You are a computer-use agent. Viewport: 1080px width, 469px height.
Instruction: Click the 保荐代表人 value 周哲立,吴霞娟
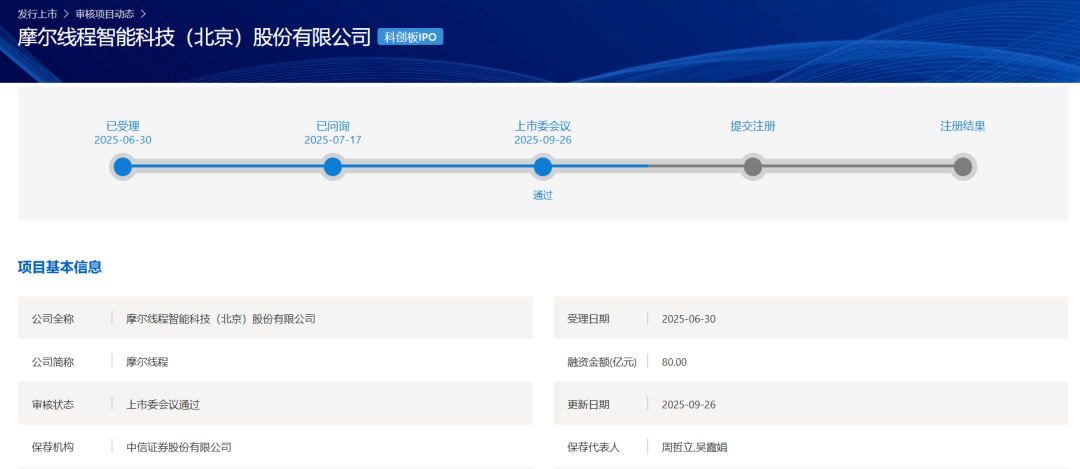[694, 447]
